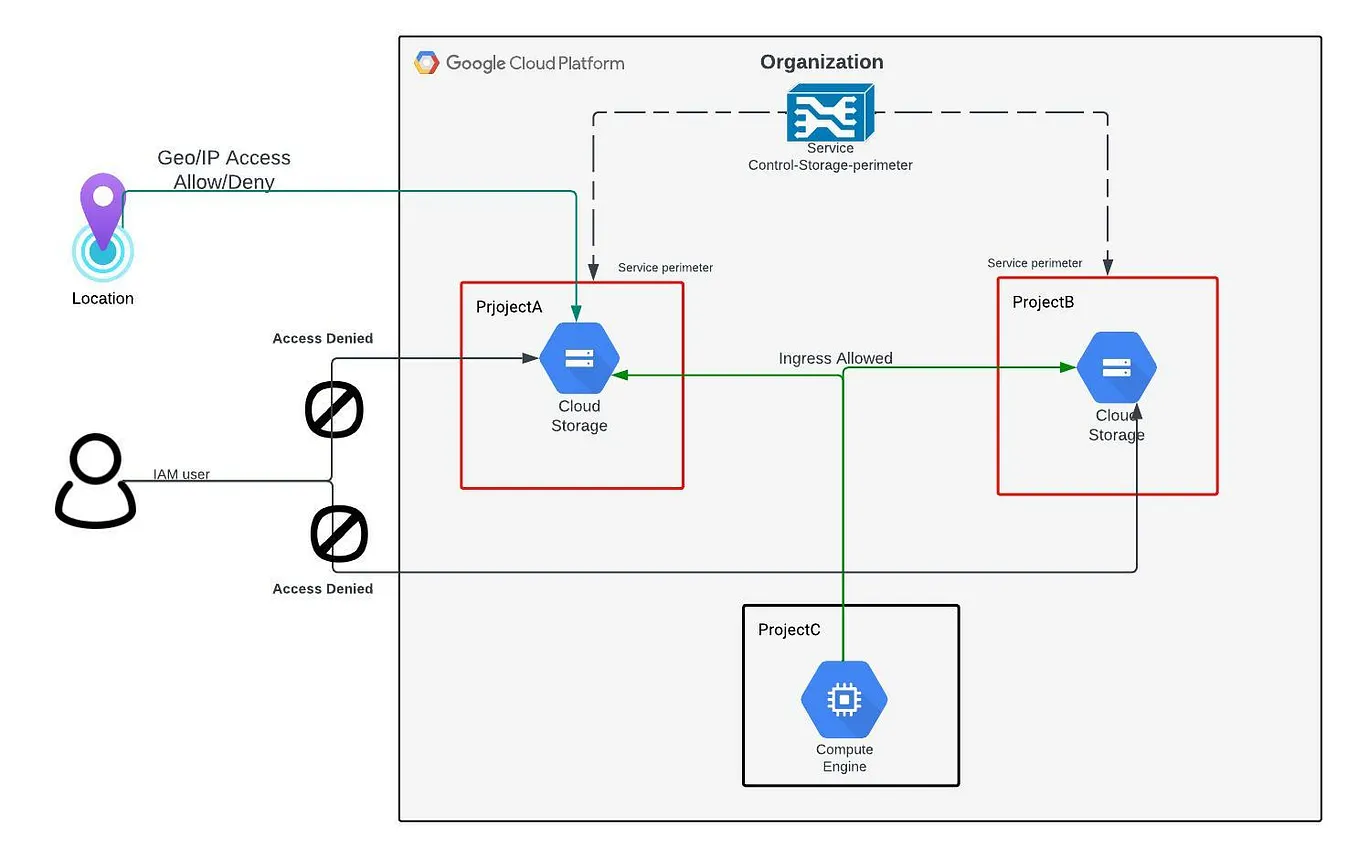Click the upper Access Denied prohibition symbol
This screenshot has width=1358, height=858.
[x=334, y=409]
